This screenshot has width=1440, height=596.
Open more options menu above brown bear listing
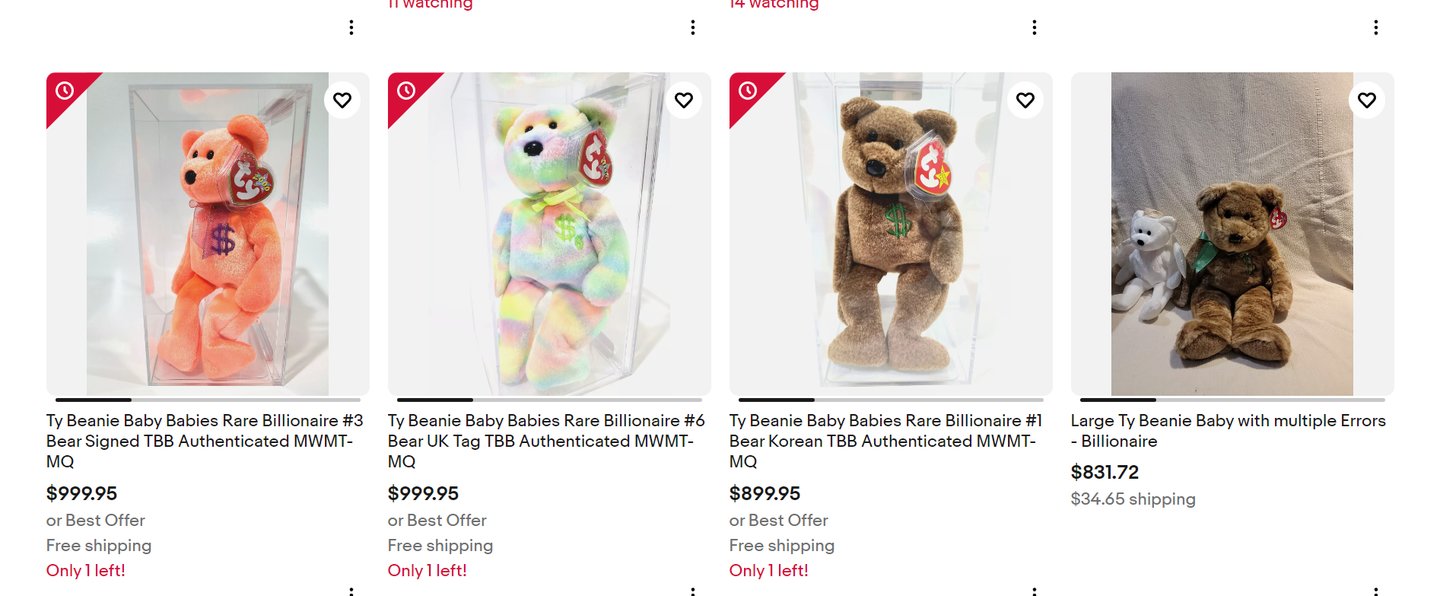1034,28
